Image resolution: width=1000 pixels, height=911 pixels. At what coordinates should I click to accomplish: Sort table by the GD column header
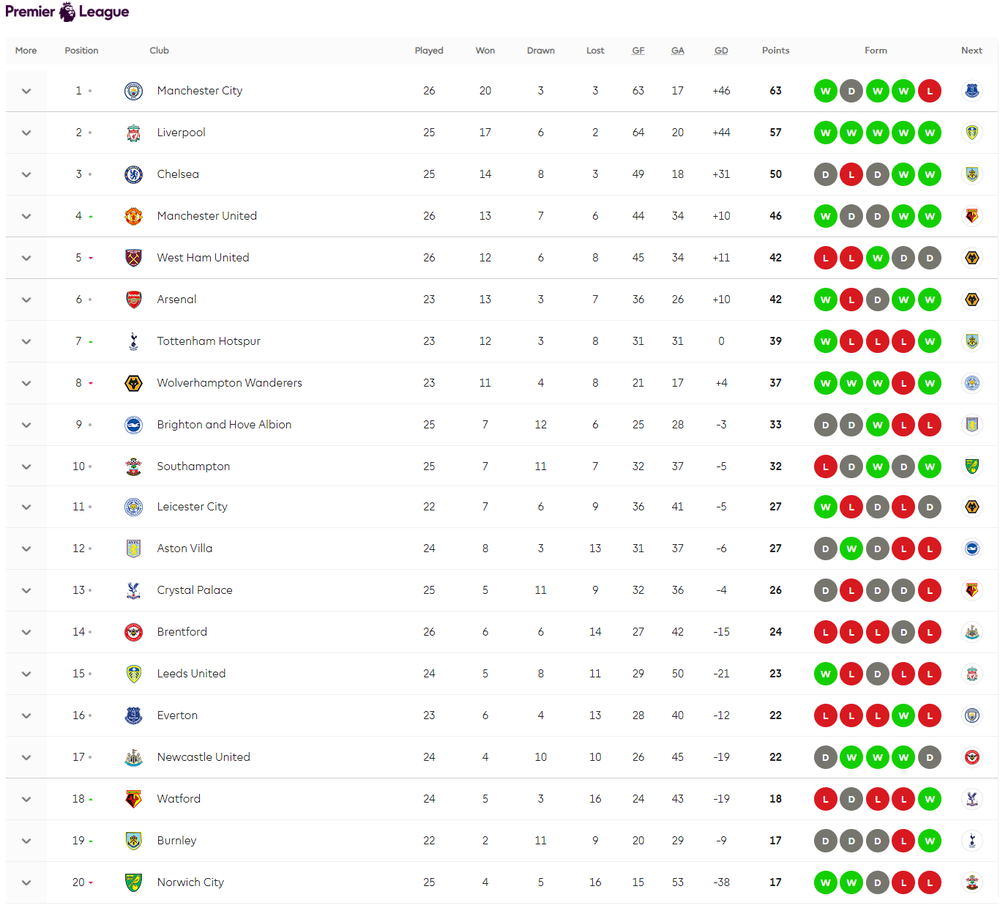pyautogui.click(x=721, y=50)
